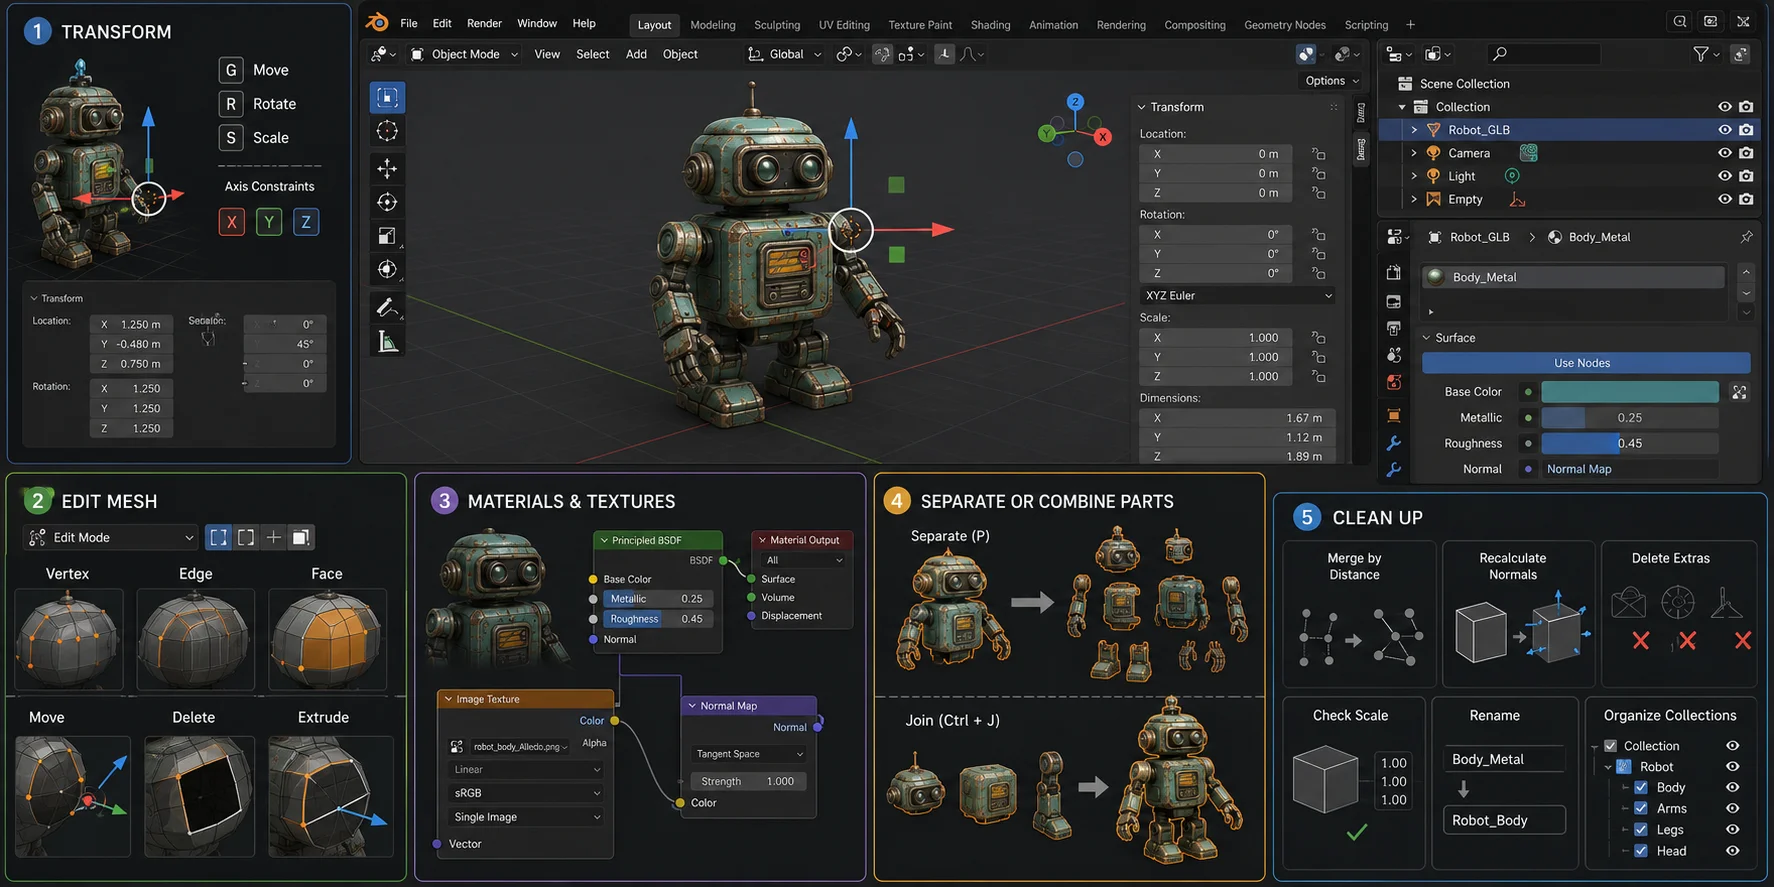Click the Location X field in Transform panel

pos(1216,154)
